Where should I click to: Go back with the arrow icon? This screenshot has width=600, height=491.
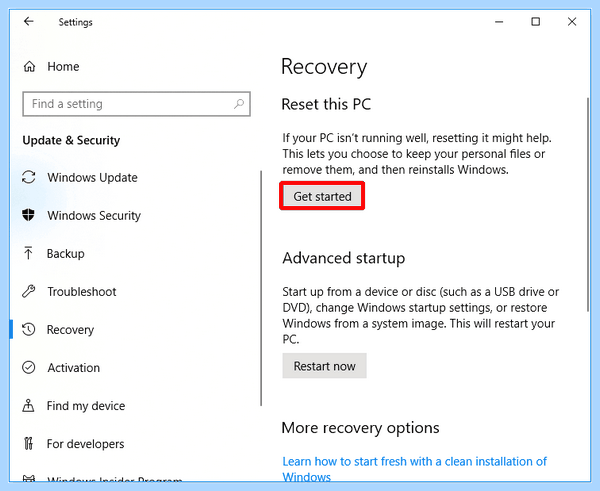coord(29,21)
